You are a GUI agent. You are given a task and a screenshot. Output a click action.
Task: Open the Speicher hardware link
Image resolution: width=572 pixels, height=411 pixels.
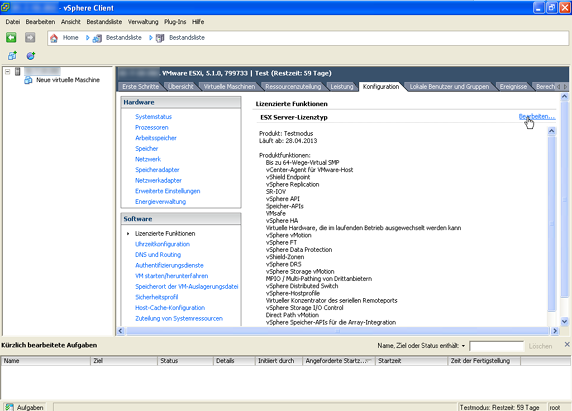(146, 148)
